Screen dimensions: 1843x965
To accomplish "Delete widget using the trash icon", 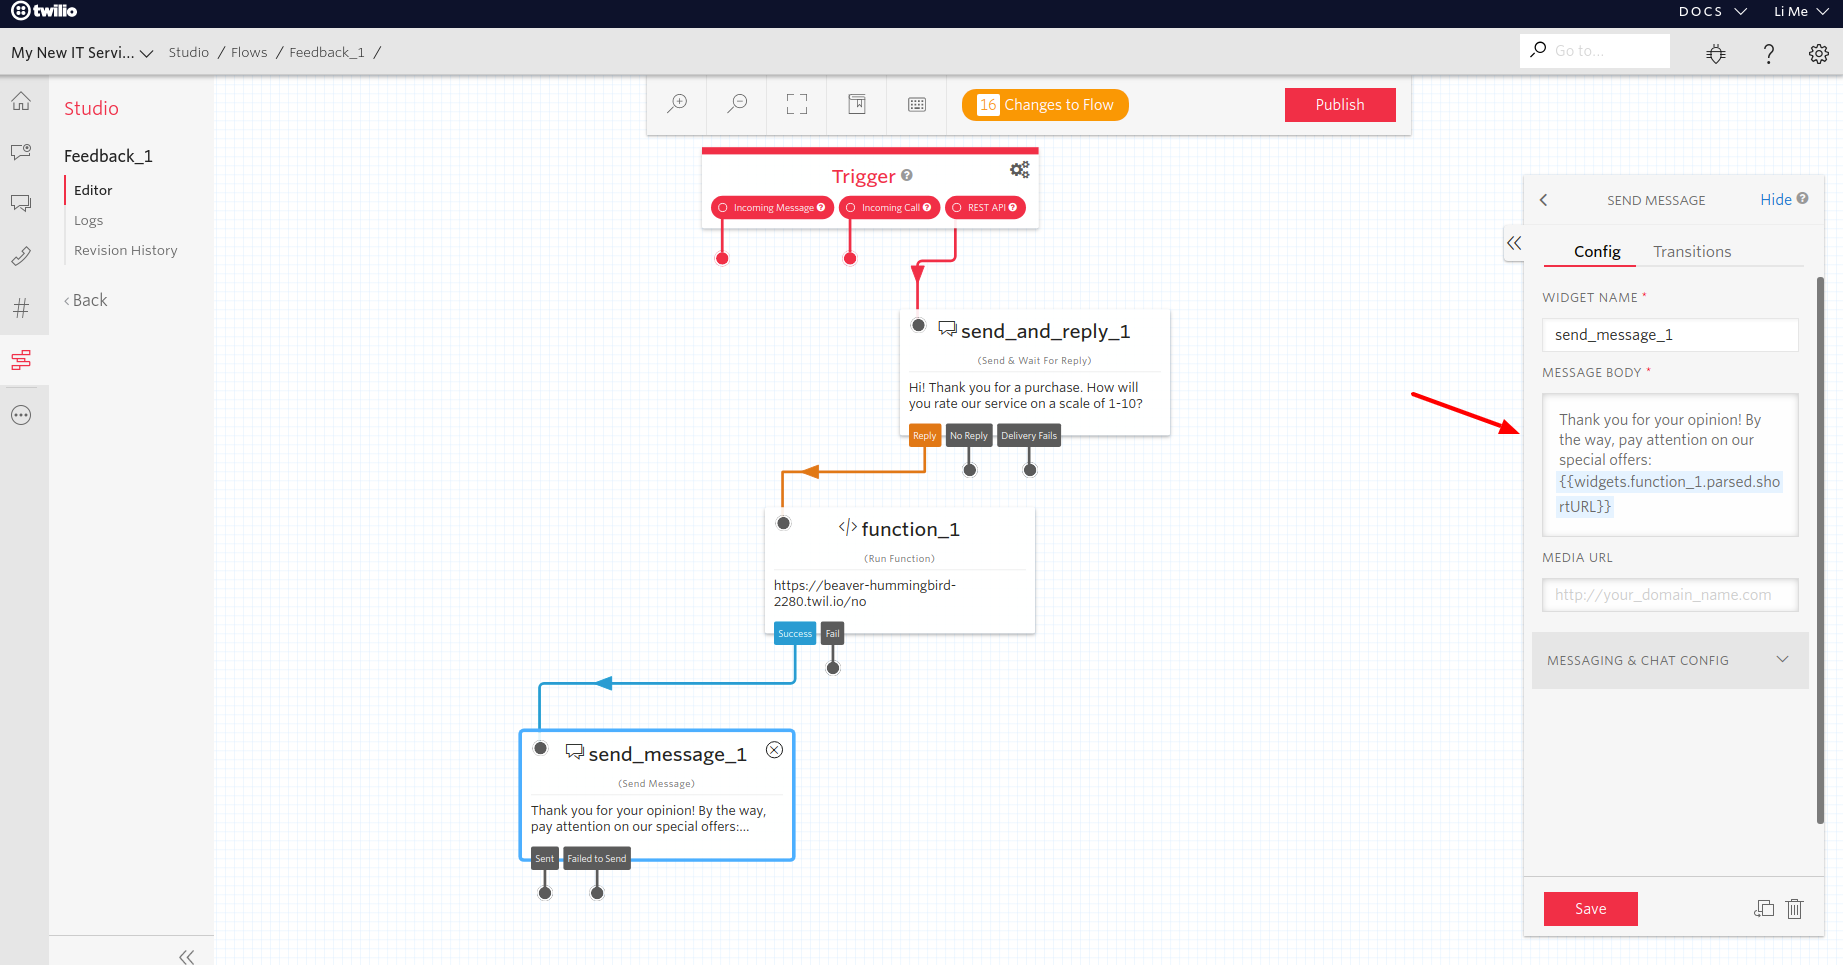I will point(1794,908).
